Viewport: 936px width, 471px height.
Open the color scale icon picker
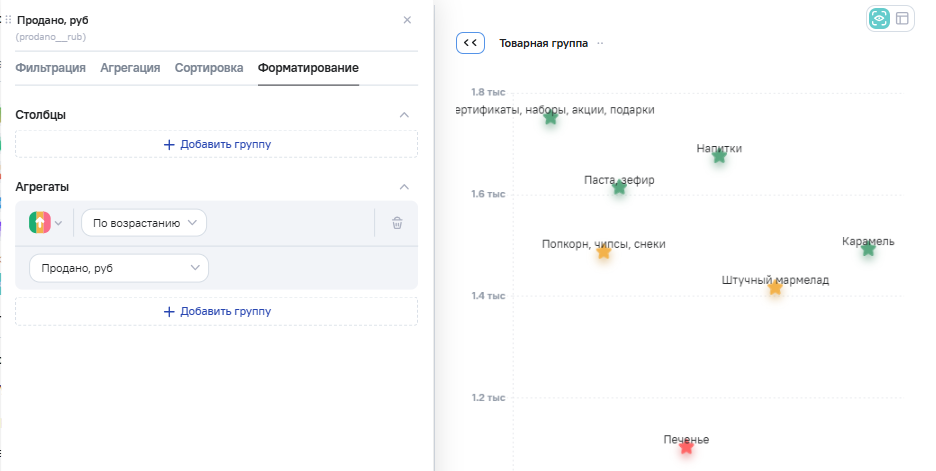coord(46,223)
